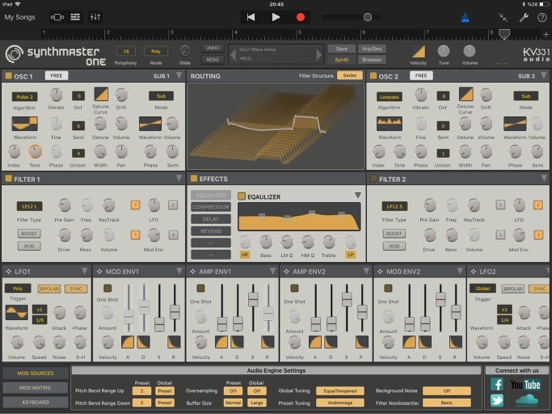The image size is (552, 414).
Task: Toggle LFO1 BIPOLAR button
Action: (x=49, y=289)
